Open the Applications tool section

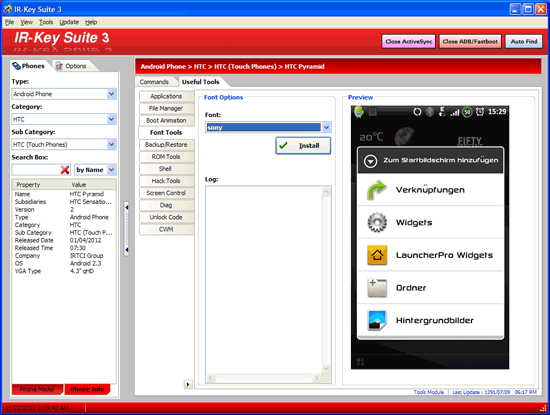coord(166,96)
